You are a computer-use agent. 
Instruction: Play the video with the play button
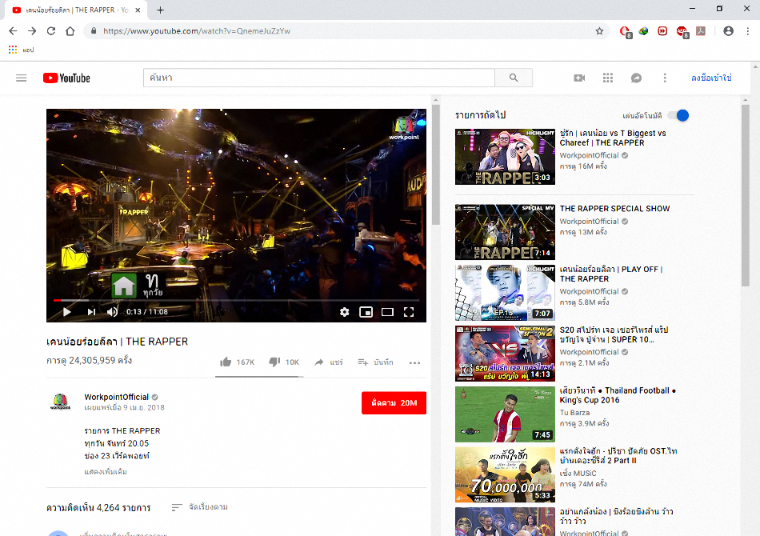[x=67, y=312]
